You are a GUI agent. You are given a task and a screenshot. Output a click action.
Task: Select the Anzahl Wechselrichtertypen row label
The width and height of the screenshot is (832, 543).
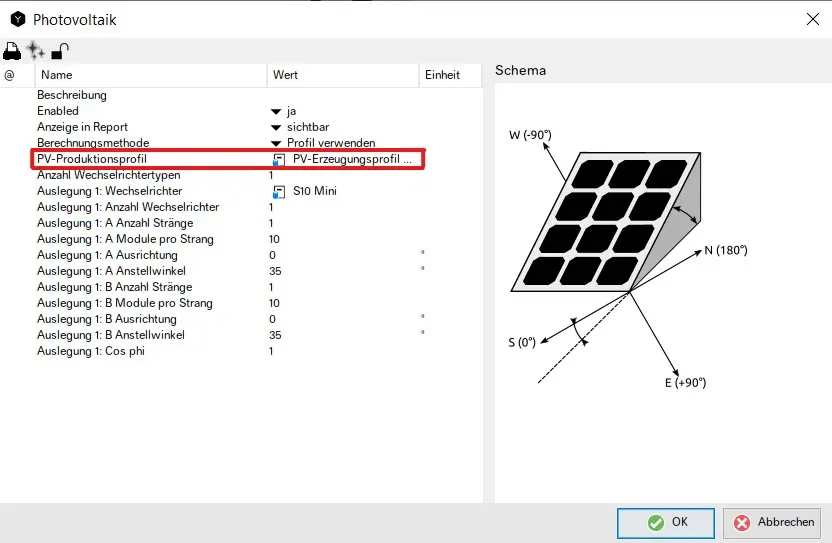[x=109, y=175]
